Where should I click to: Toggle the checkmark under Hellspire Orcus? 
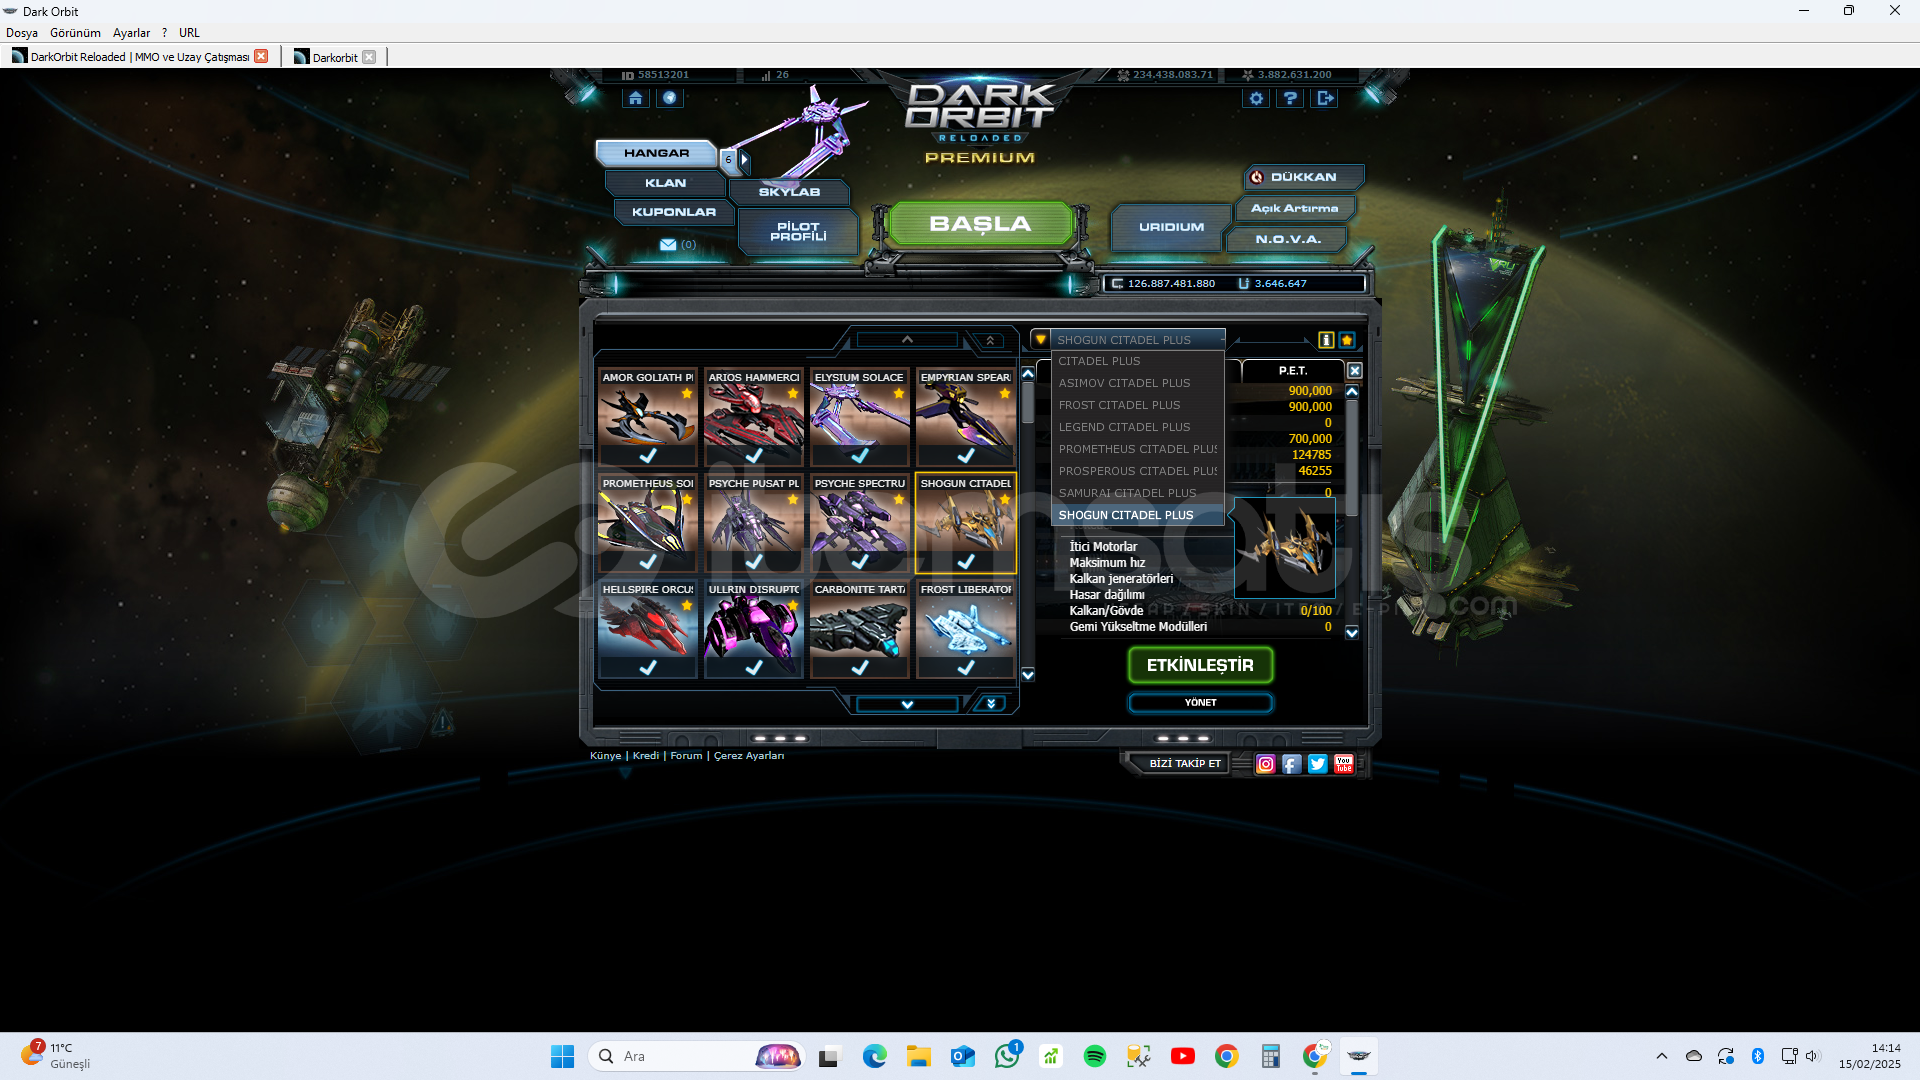(x=648, y=668)
